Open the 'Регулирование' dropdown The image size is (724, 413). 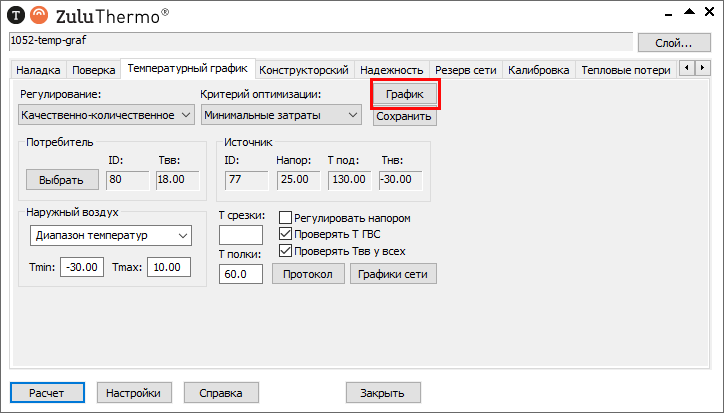click(x=106, y=116)
